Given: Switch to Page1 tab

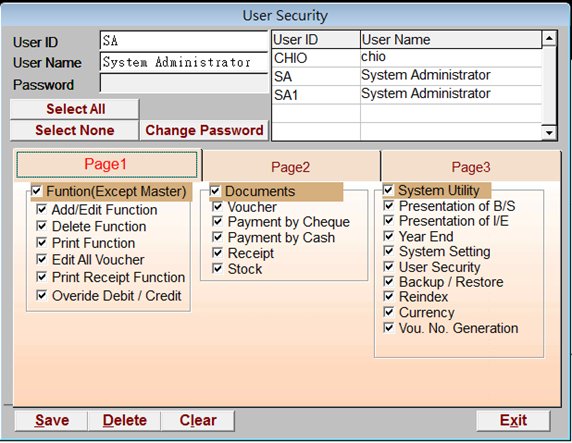Looking at the screenshot, I should [107, 165].
